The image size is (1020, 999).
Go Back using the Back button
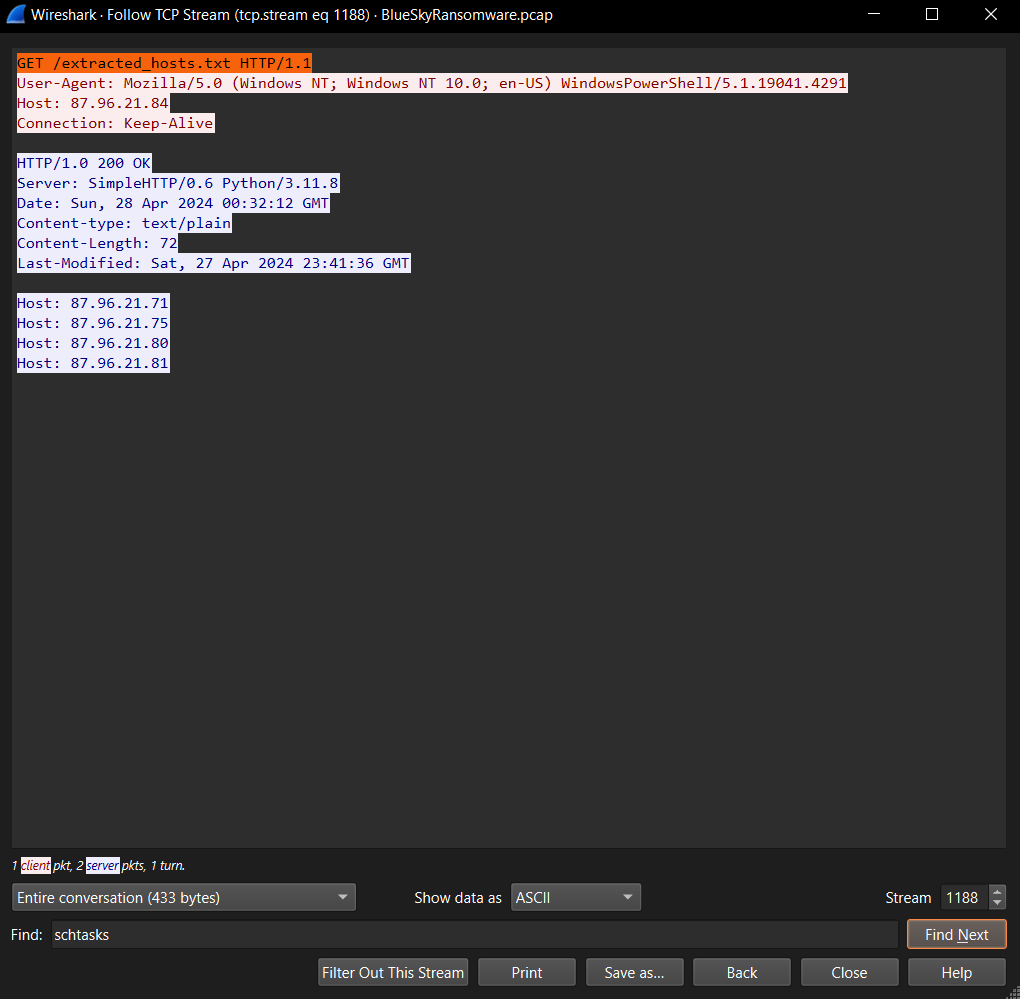coord(742,972)
